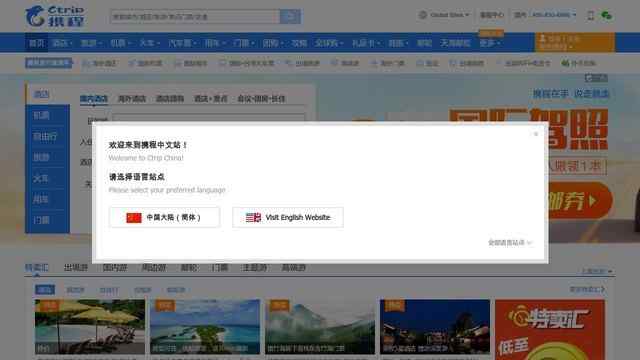Open 全球购 in blue nav bar

click(329, 43)
